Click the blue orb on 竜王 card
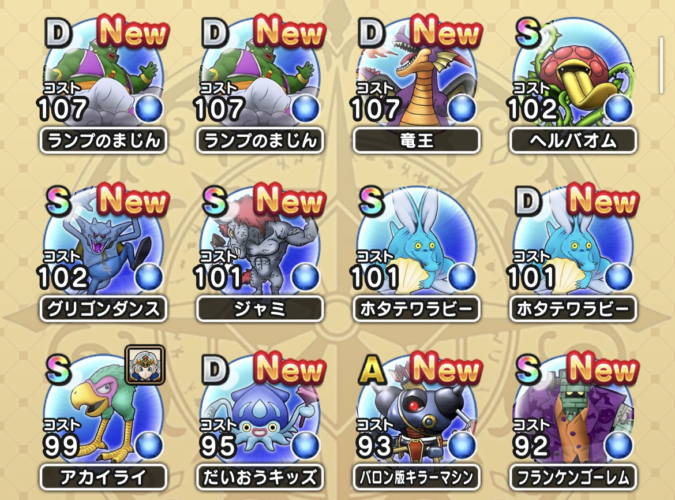 pyautogui.click(x=461, y=109)
